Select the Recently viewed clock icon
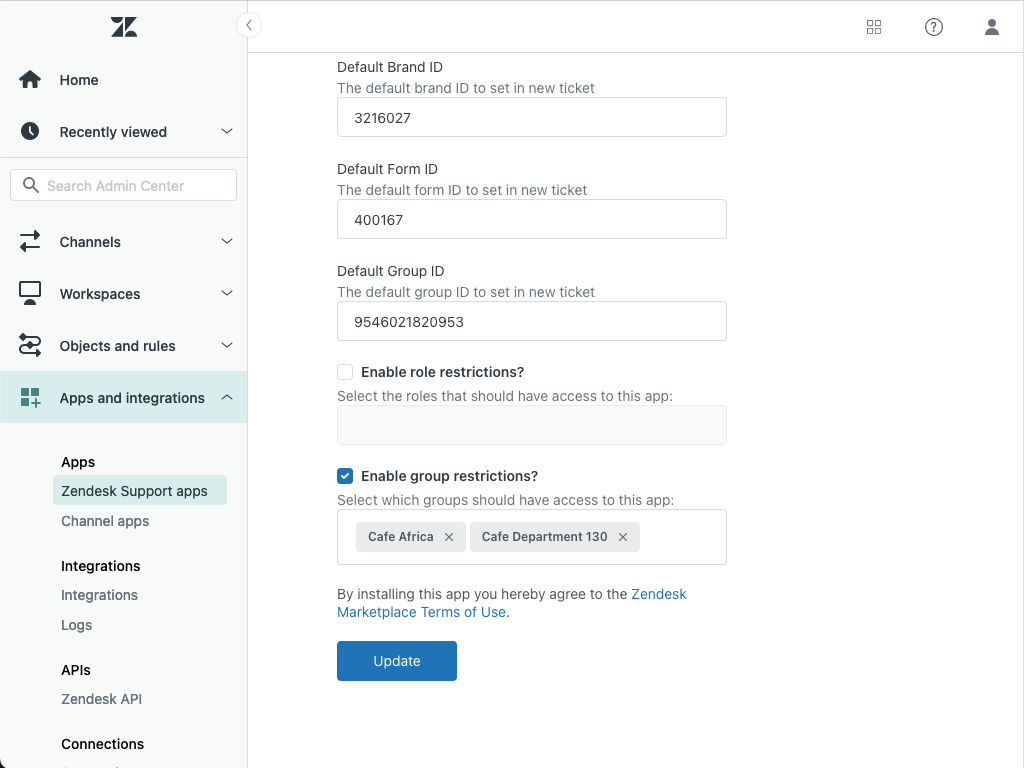The height and width of the screenshot is (768, 1024). click(x=29, y=131)
